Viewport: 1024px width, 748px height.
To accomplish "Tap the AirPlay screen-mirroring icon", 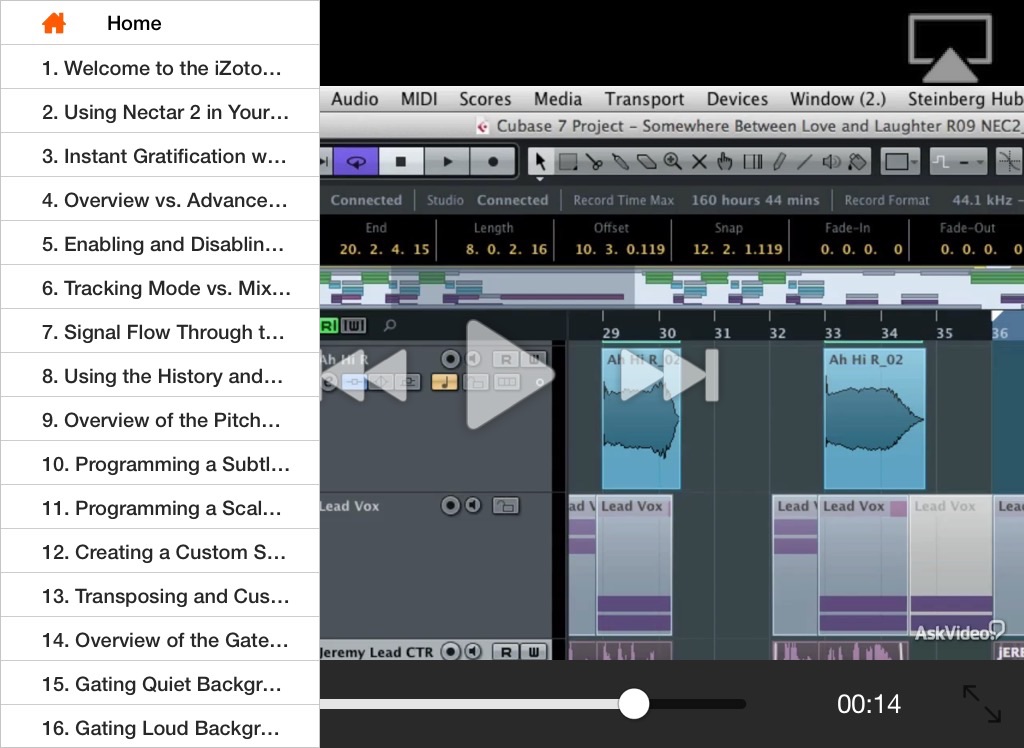I will 950,48.
